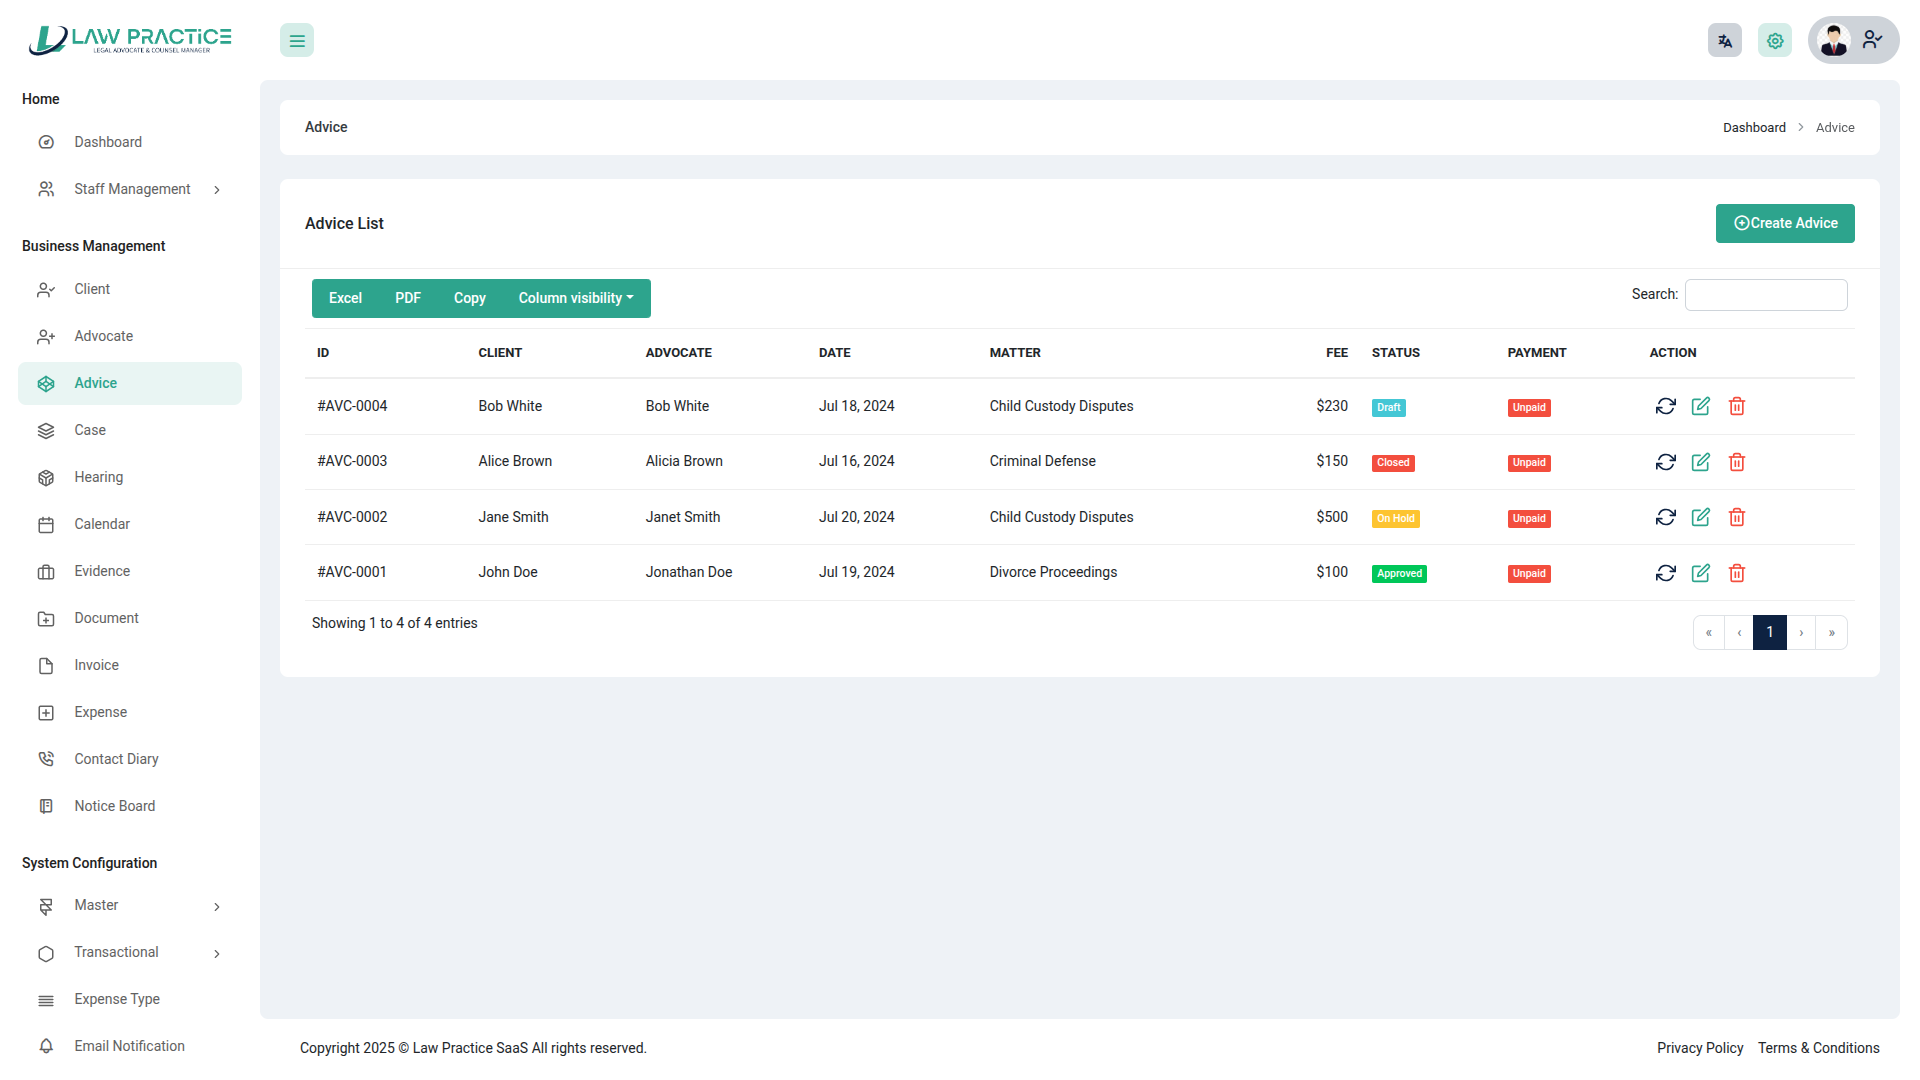Open the Hearing menu item in the sidebar

(98, 477)
